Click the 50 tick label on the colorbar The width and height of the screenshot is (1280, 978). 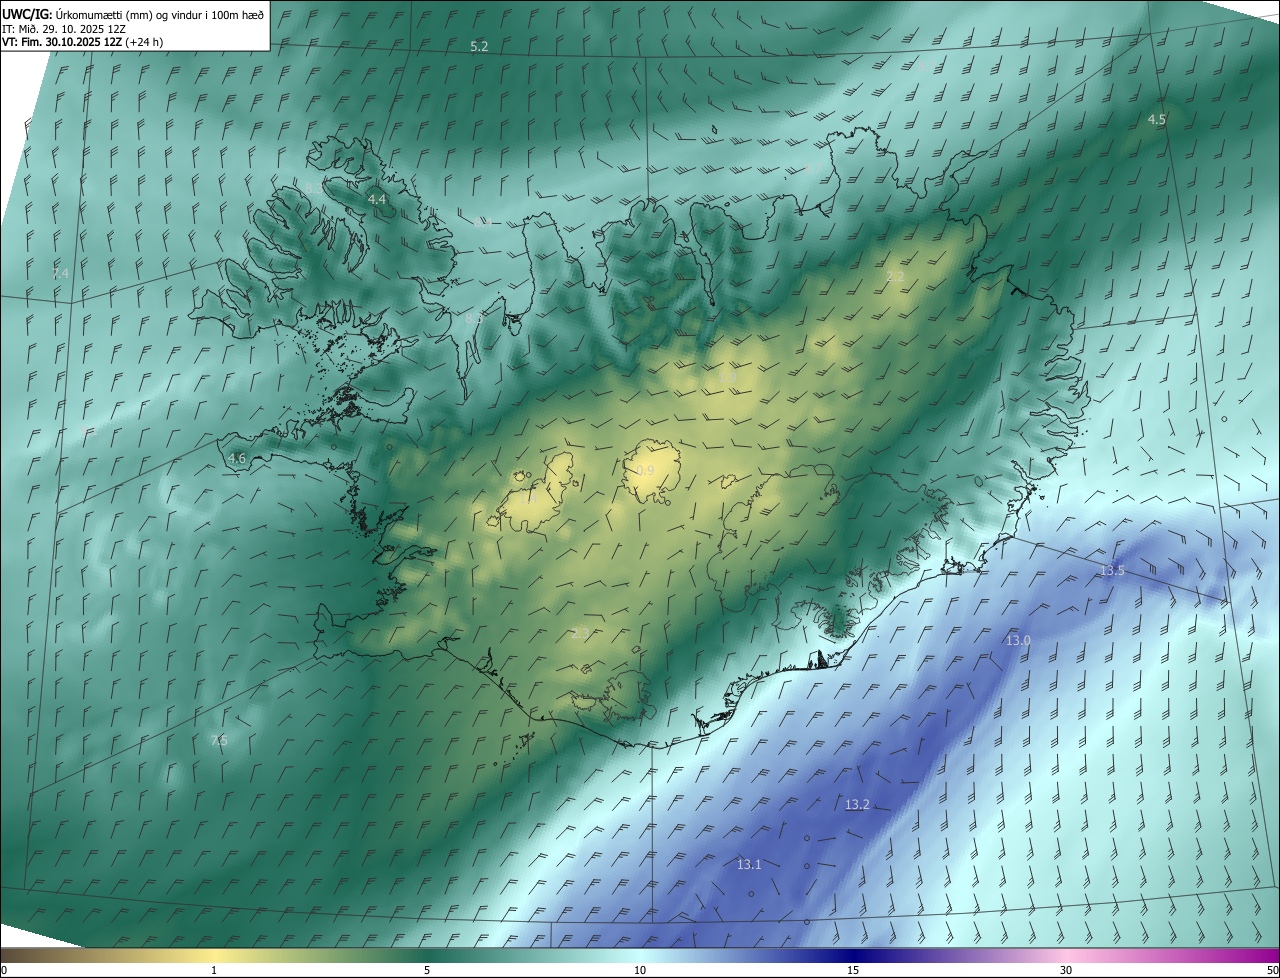click(1272, 970)
